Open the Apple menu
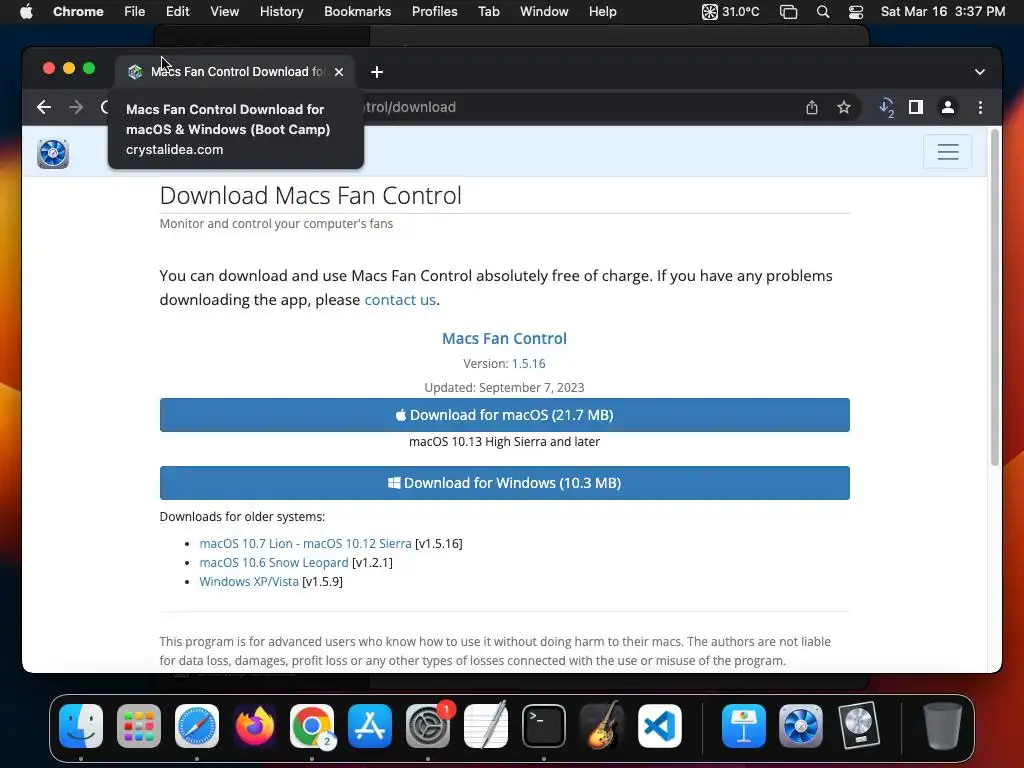The image size is (1024, 768). point(26,11)
